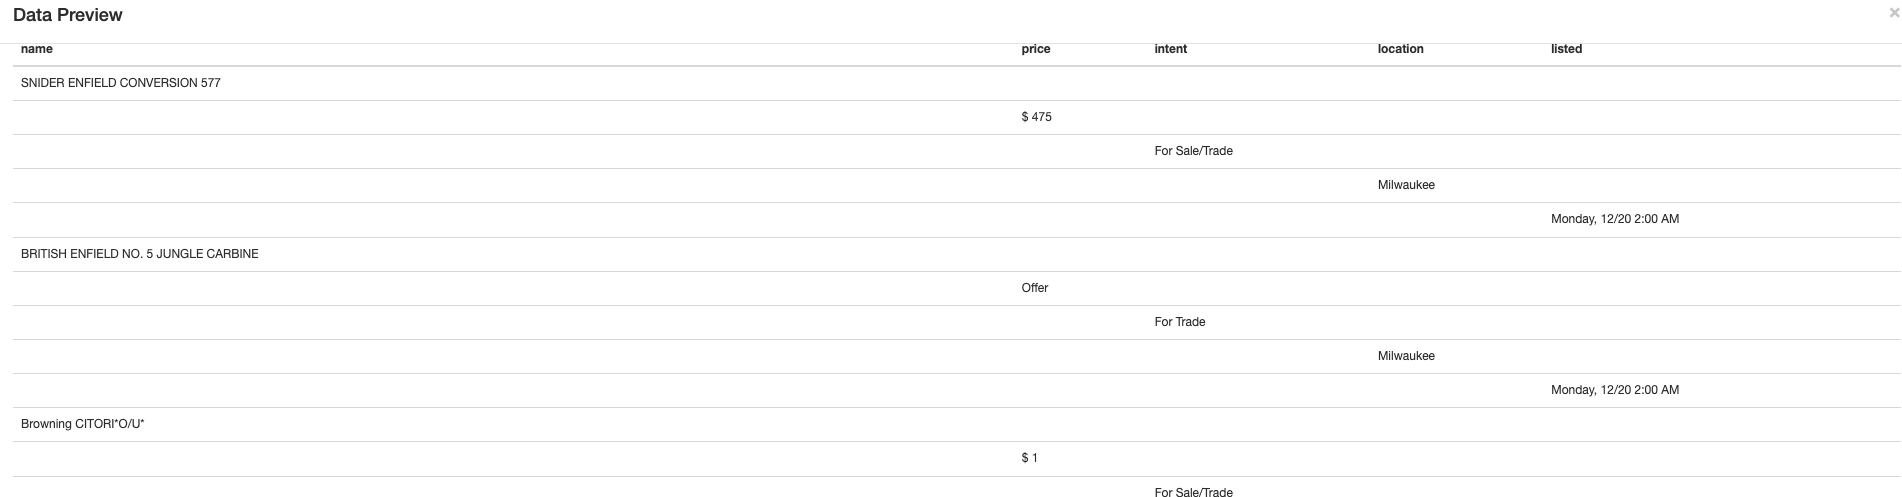This screenshot has width=1902, height=497.
Task: Click Milwaukee location for the Jungle Carbine listing
Action: click(x=1406, y=356)
